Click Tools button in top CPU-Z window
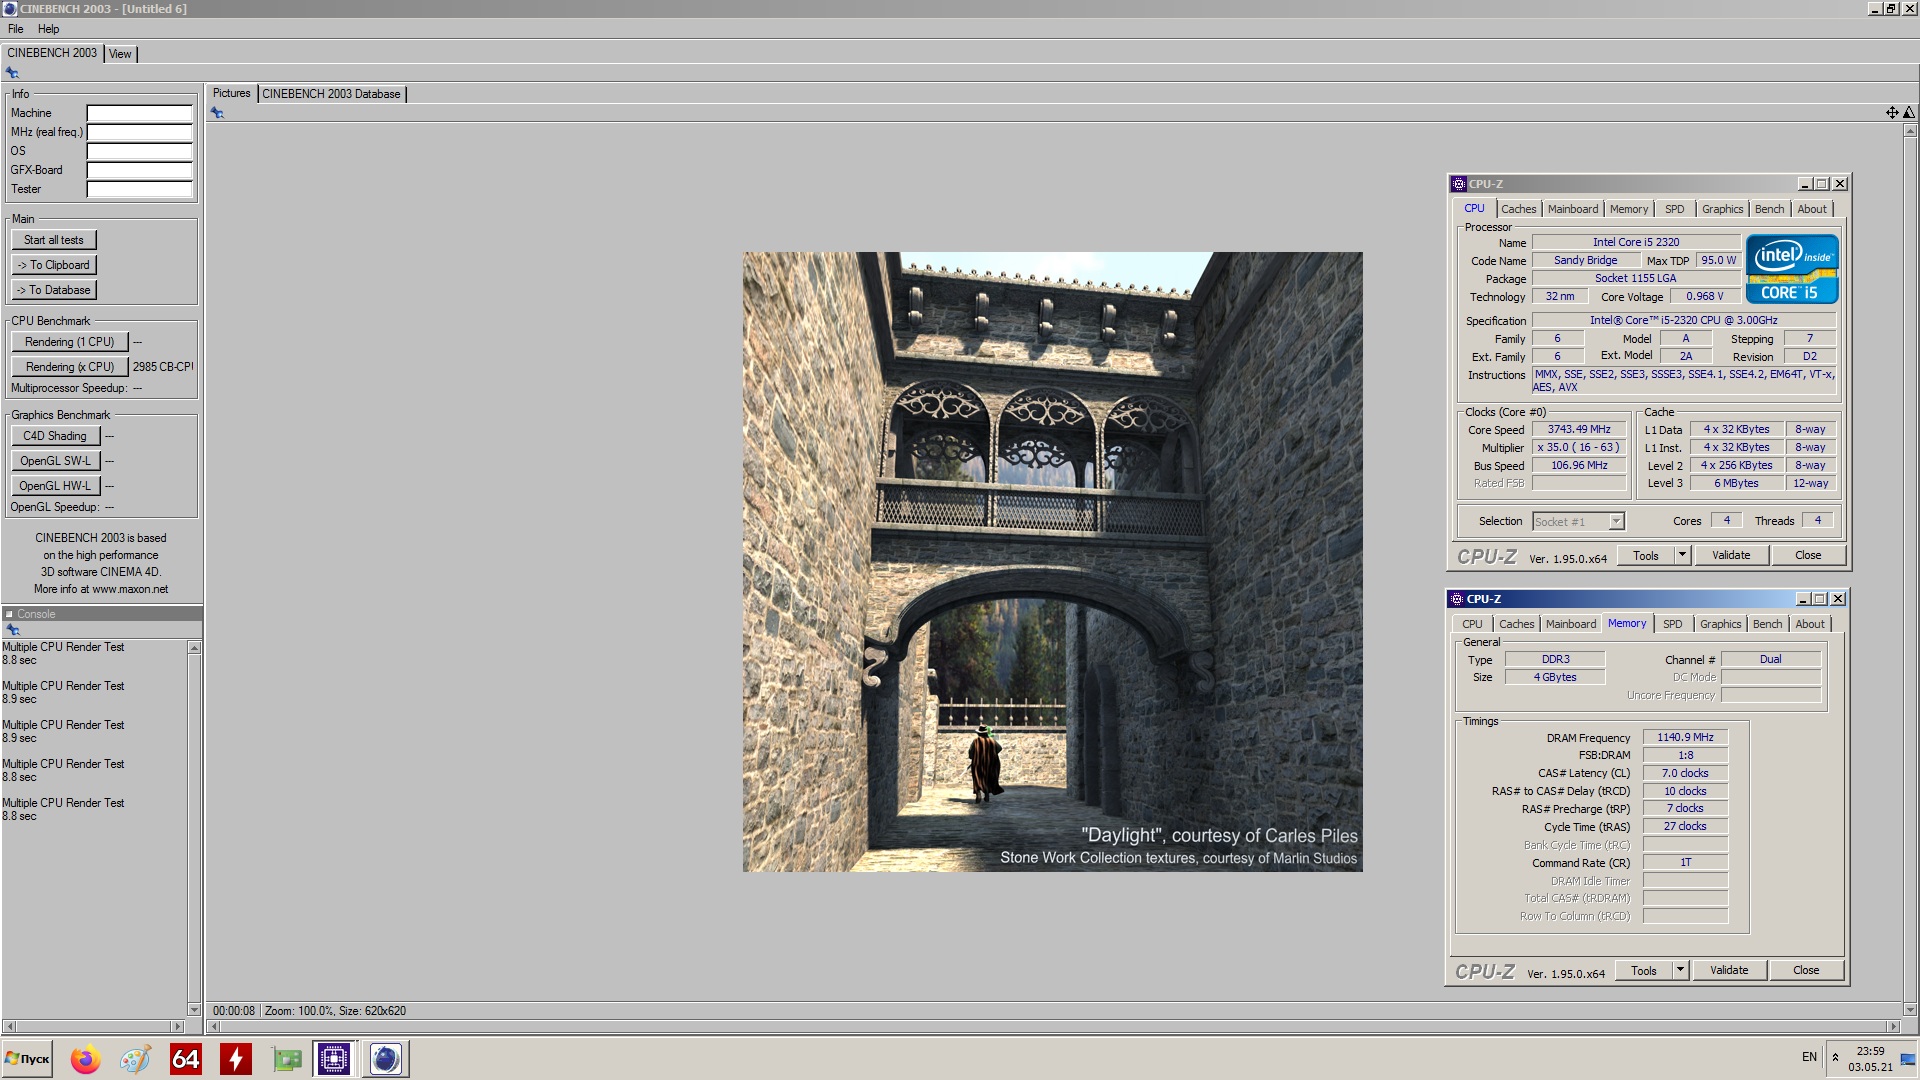The height and width of the screenshot is (1080, 1920). pos(1646,556)
